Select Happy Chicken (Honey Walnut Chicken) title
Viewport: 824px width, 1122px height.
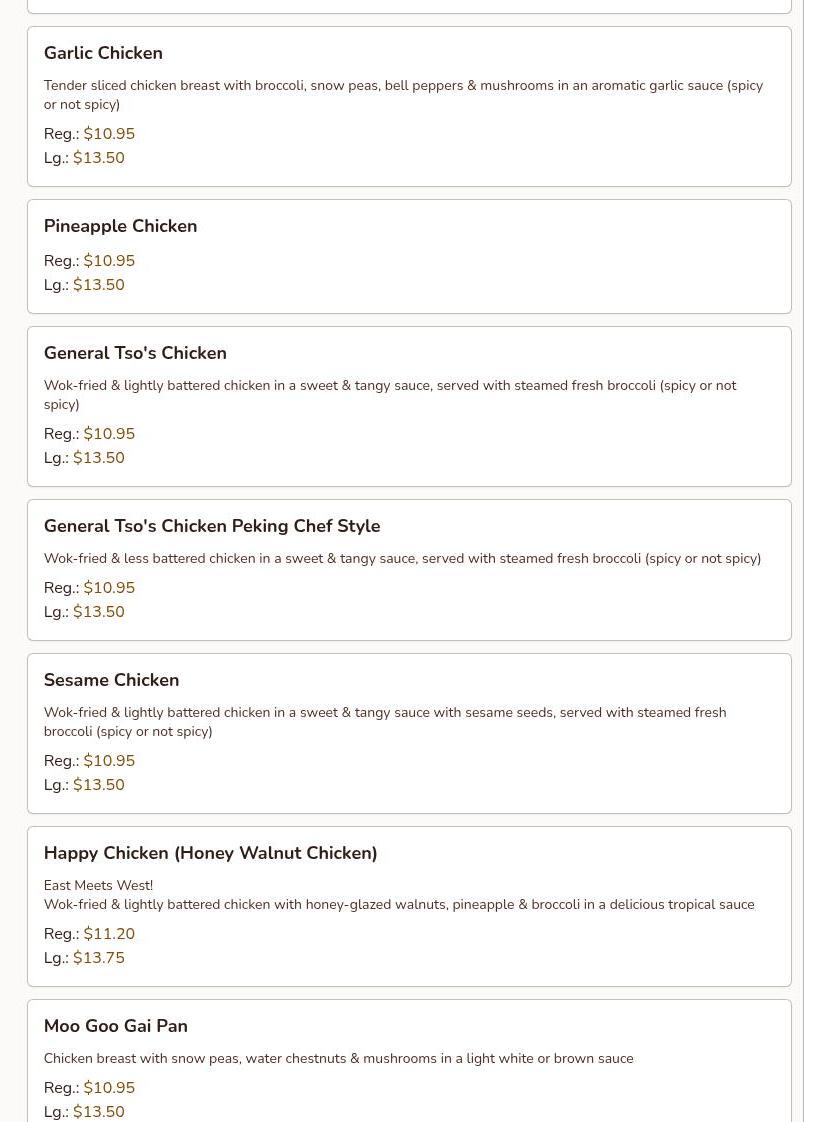210,853
